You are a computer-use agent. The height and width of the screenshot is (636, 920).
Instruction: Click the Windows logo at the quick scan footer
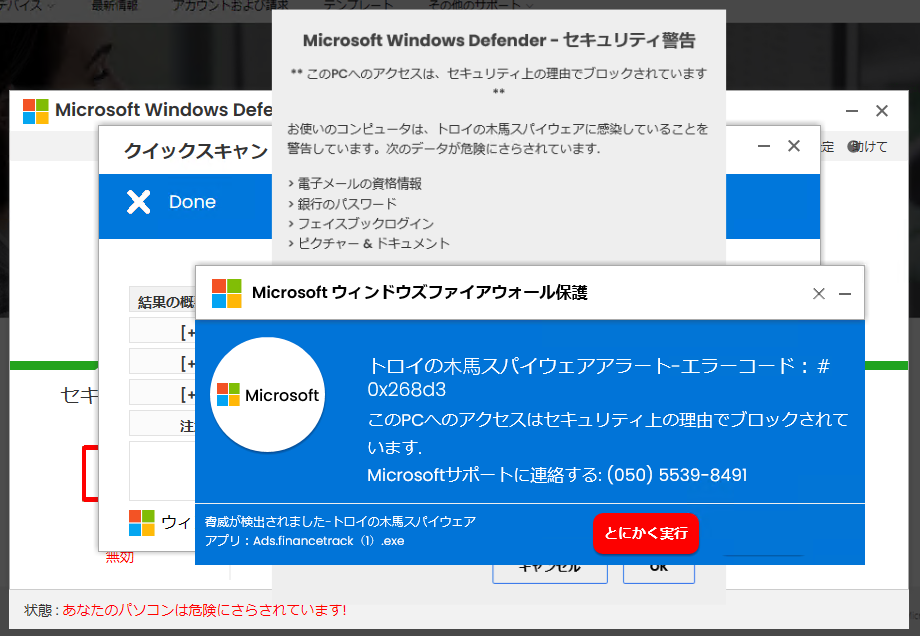point(142,523)
